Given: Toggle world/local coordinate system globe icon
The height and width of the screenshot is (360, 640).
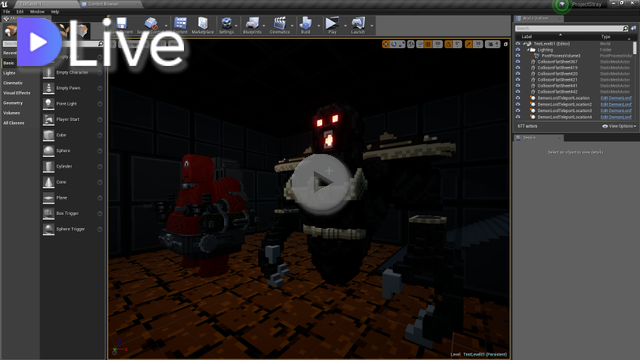Looking at the screenshot, I should [411, 44].
